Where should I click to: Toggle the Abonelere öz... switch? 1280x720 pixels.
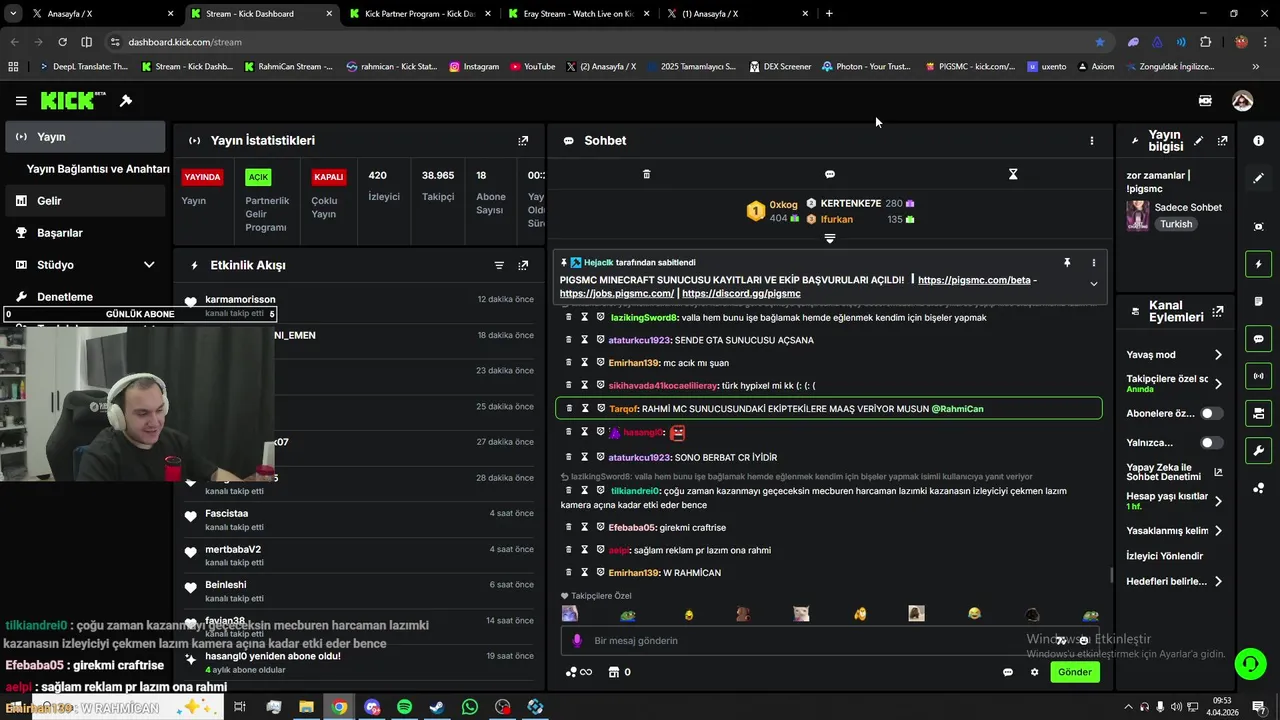pos(1211,413)
